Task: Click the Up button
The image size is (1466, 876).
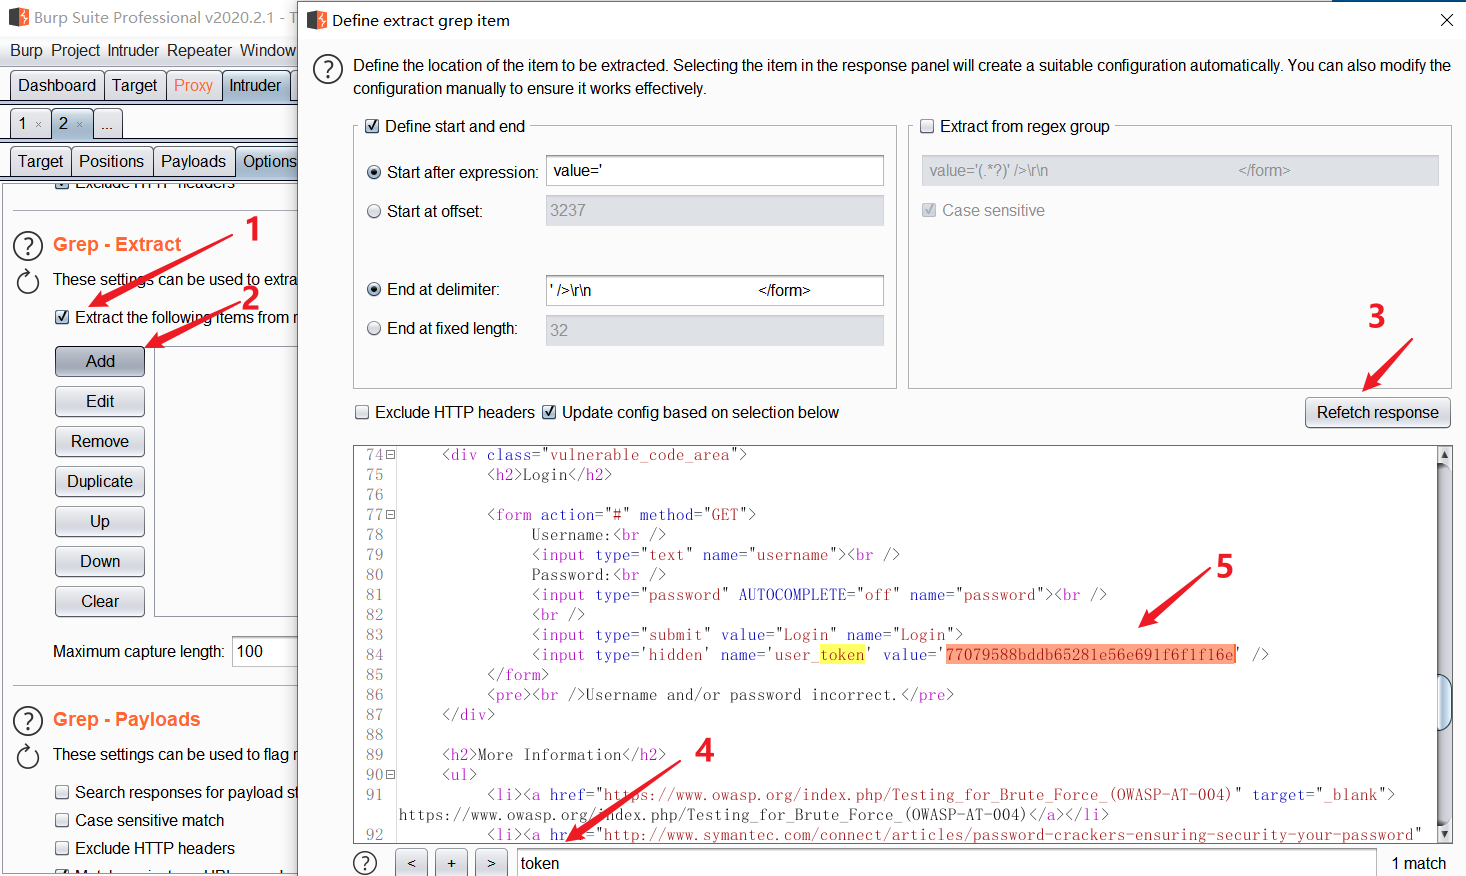Action: pyautogui.click(x=100, y=521)
